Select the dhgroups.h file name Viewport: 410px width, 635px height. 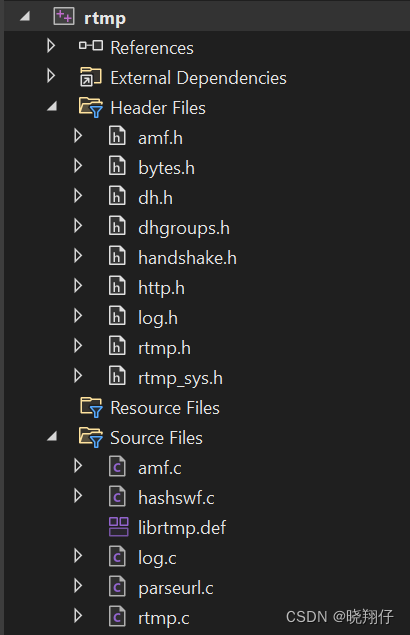[184, 228]
